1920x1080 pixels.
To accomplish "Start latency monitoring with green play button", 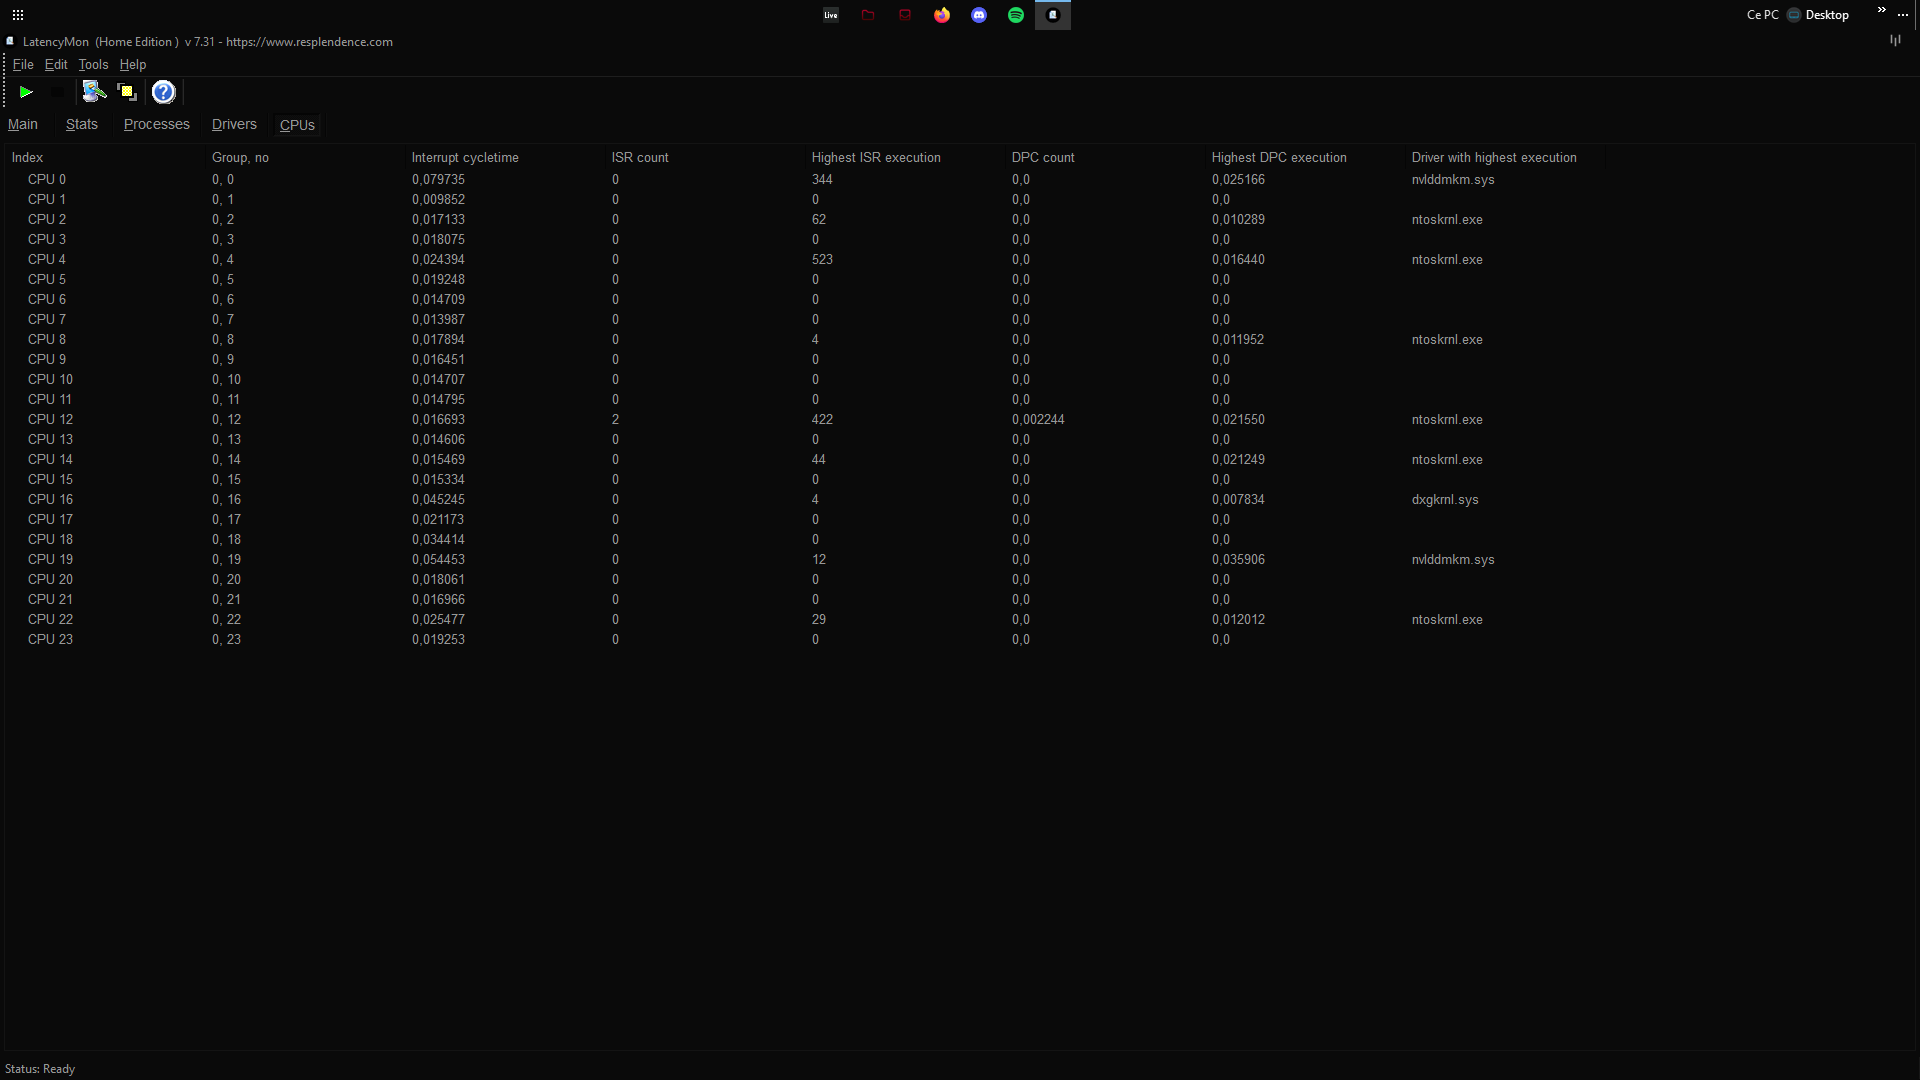I will tap(26, 92).
